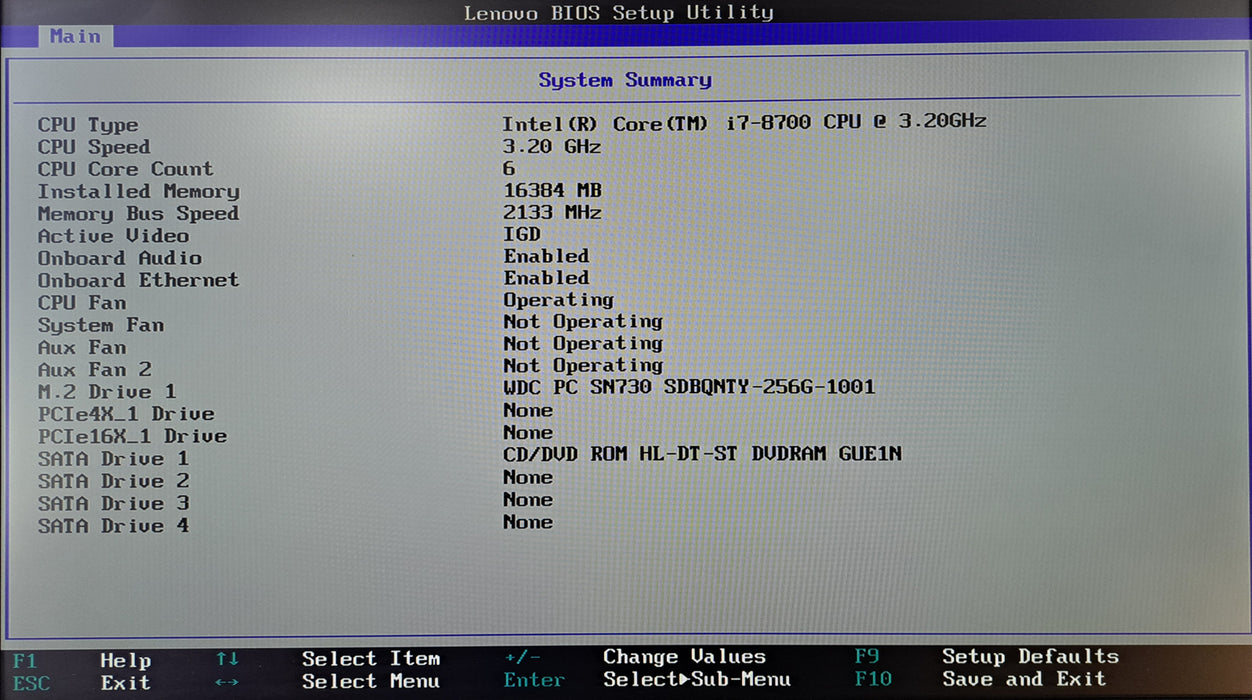Select the IGD value
1252x700 pixels.
coord(521,234)
